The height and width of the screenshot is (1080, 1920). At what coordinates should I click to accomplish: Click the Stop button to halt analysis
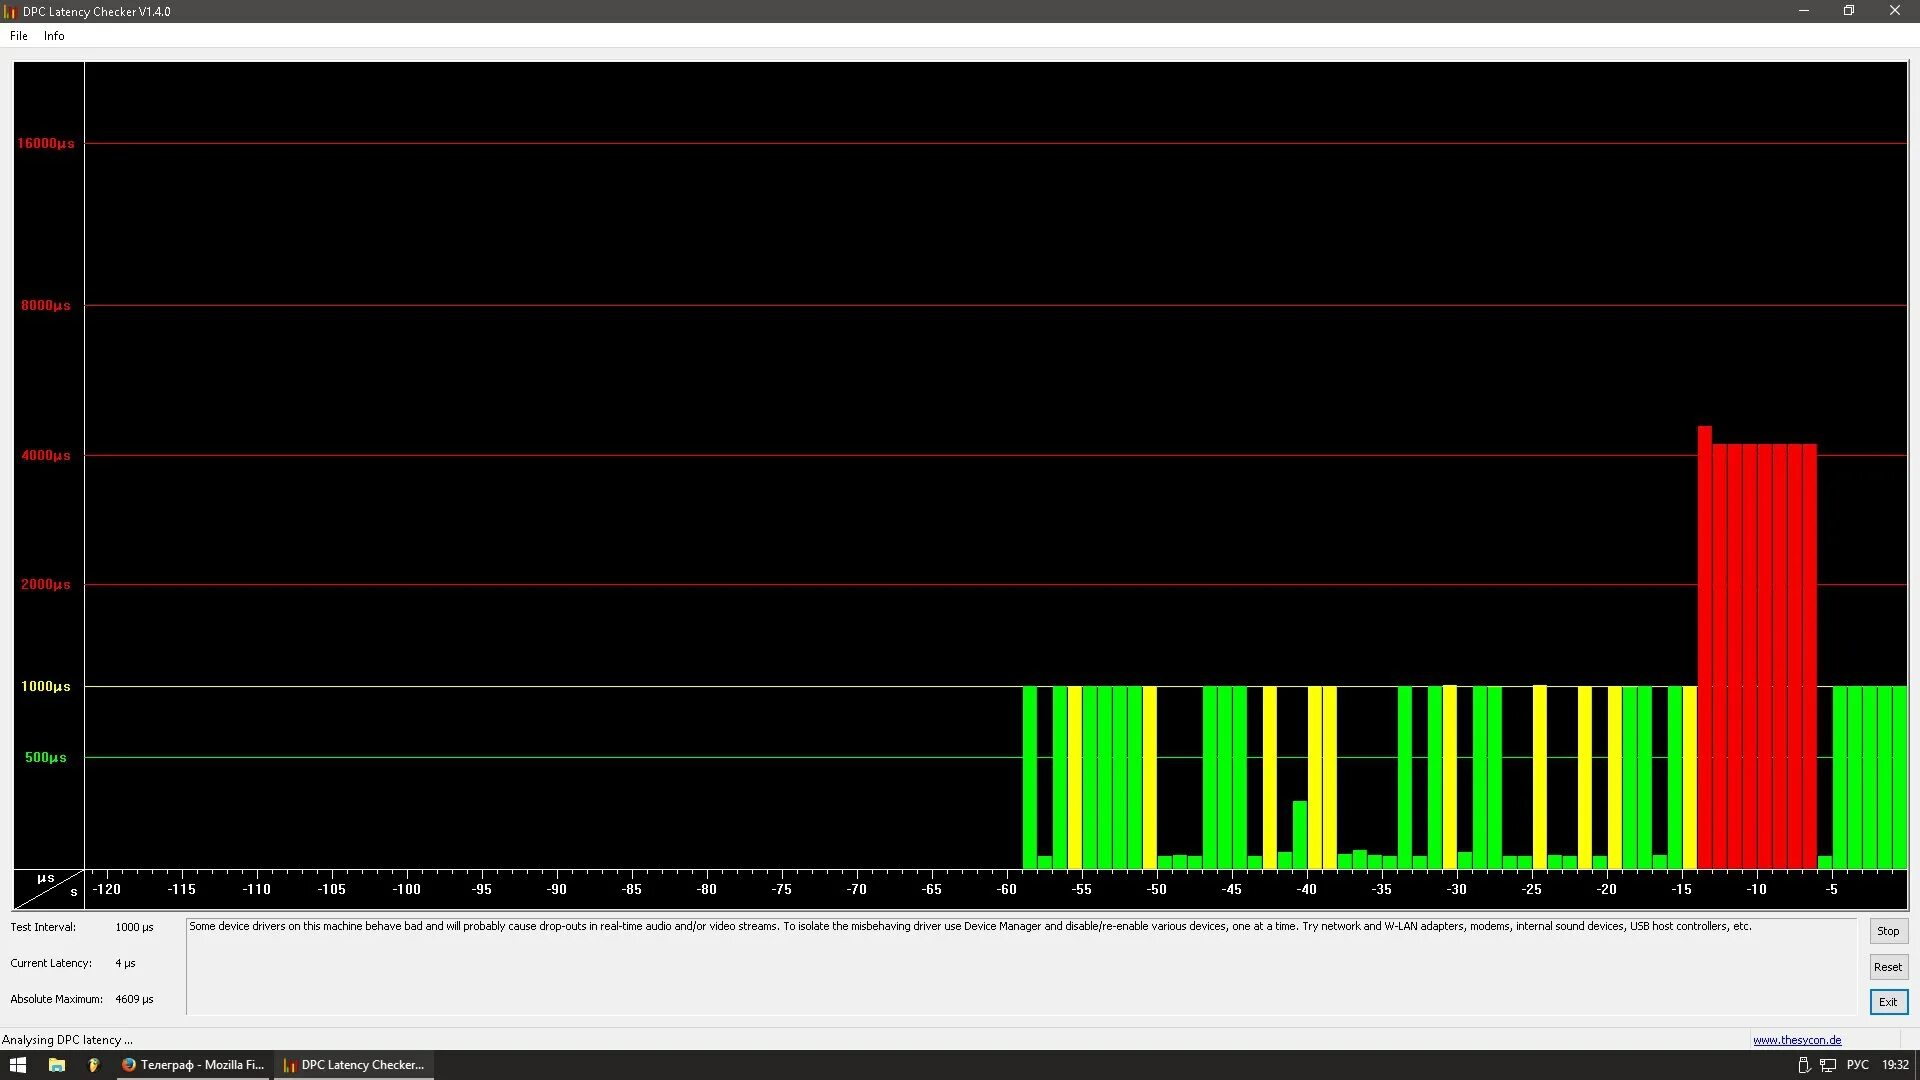pos(1888,930)
